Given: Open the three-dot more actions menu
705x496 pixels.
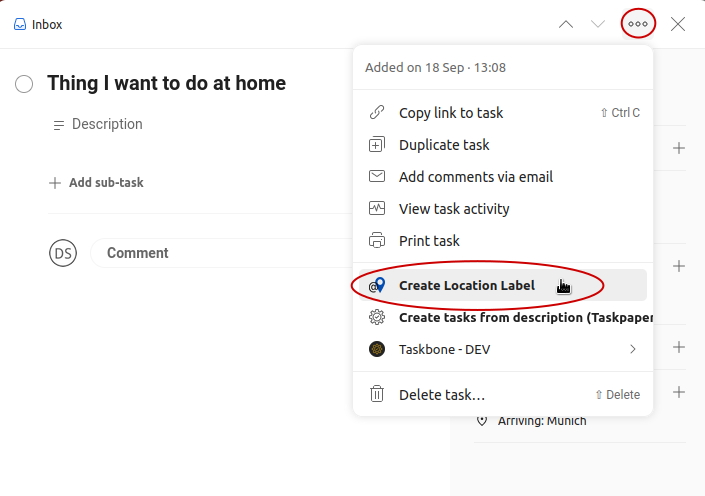Looking at the screenshot, I should pos(638,24).
